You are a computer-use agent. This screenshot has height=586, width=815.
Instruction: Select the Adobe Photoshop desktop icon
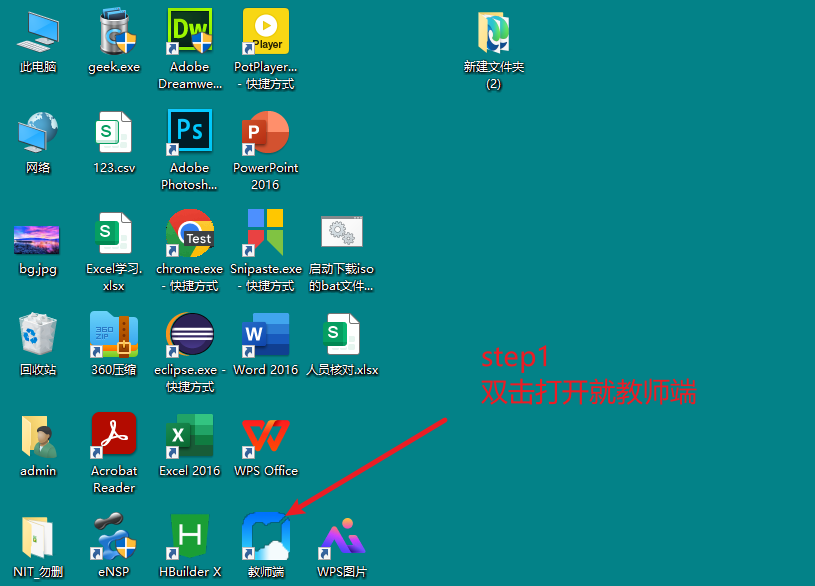point(190,133)
